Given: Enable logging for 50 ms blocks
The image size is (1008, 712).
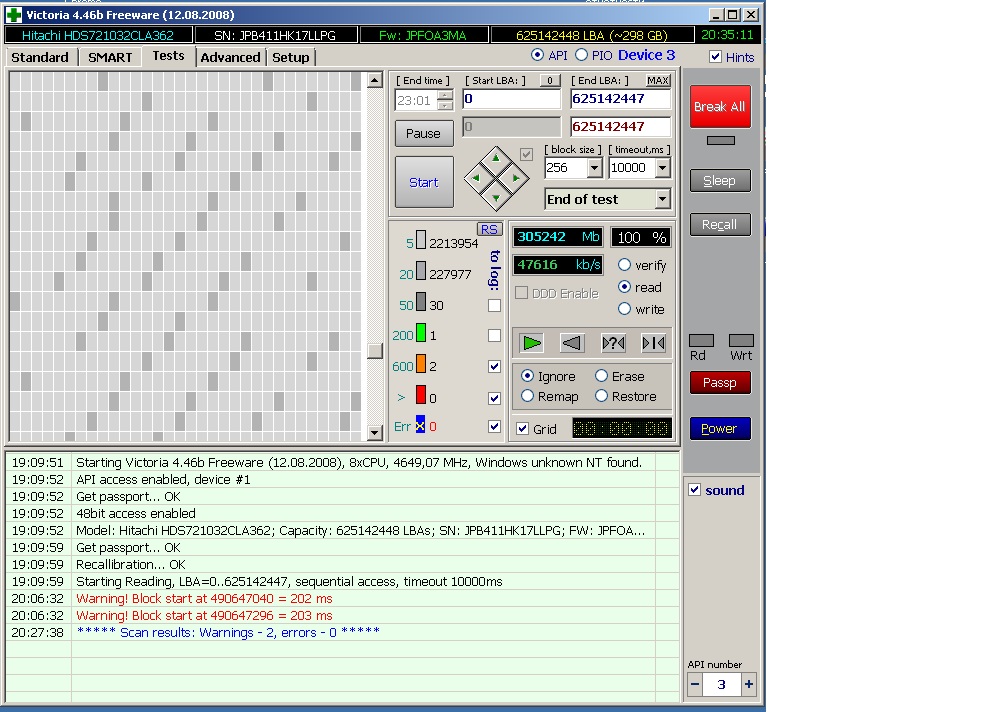Looking at the screenshot, I should click(x=494, y=305).
